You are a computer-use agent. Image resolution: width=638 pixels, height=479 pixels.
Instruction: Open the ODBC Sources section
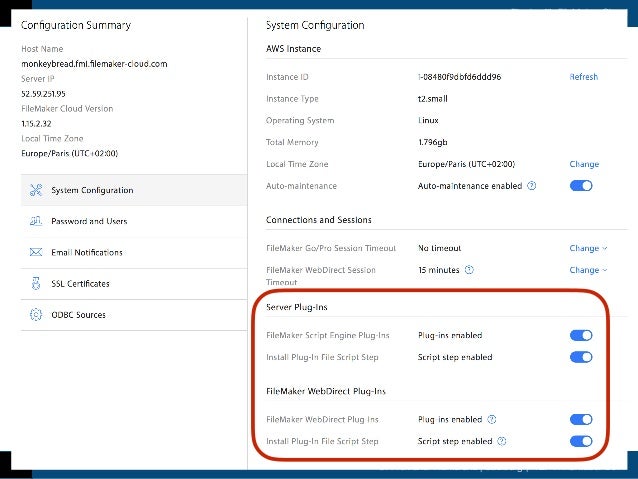(x=134, y=315)
